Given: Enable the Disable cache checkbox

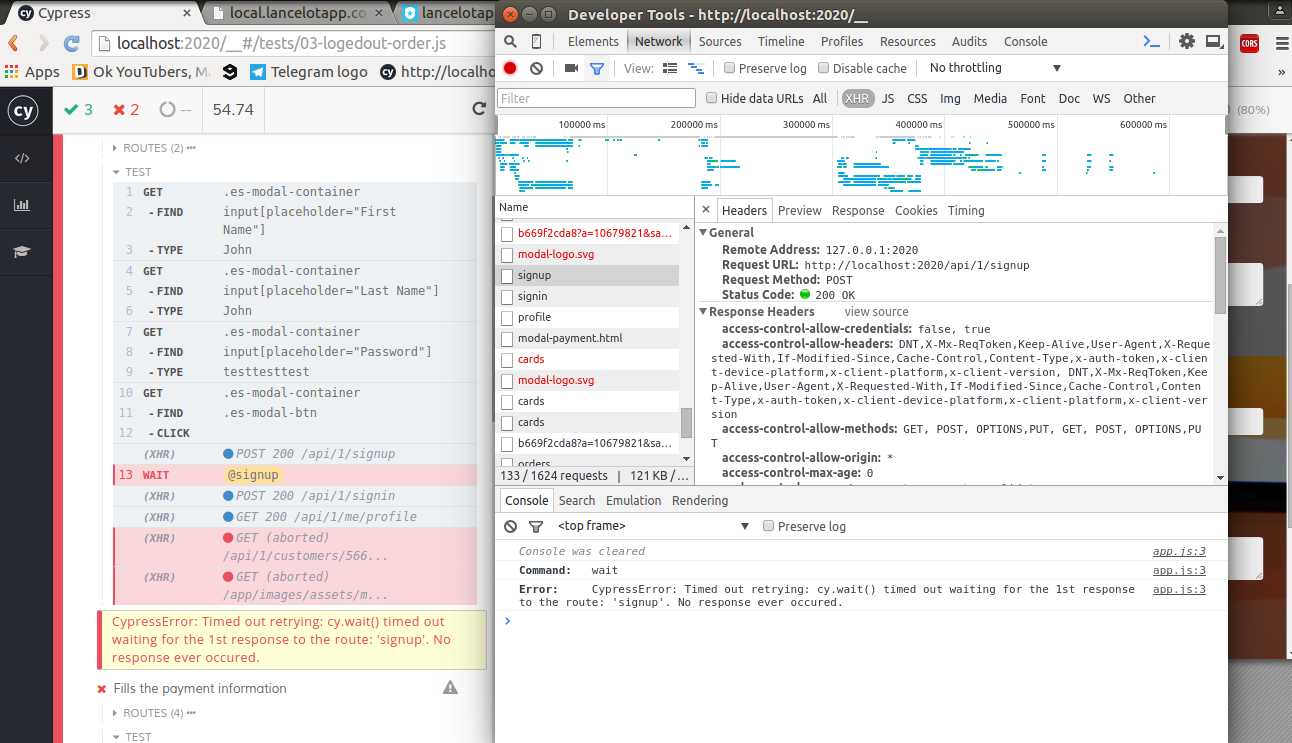Looking at the screenshot, I should 824,68.
